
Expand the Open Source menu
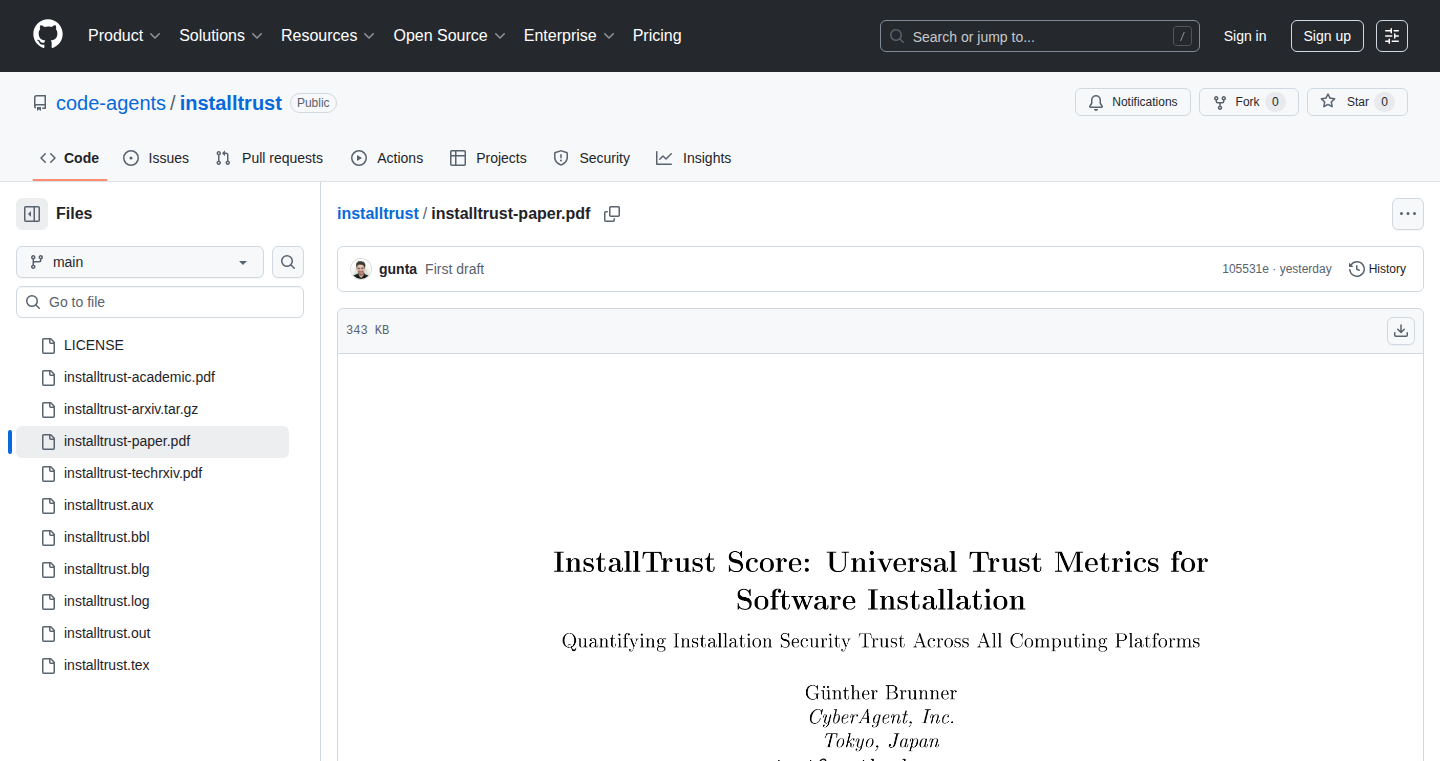(450, 36)
